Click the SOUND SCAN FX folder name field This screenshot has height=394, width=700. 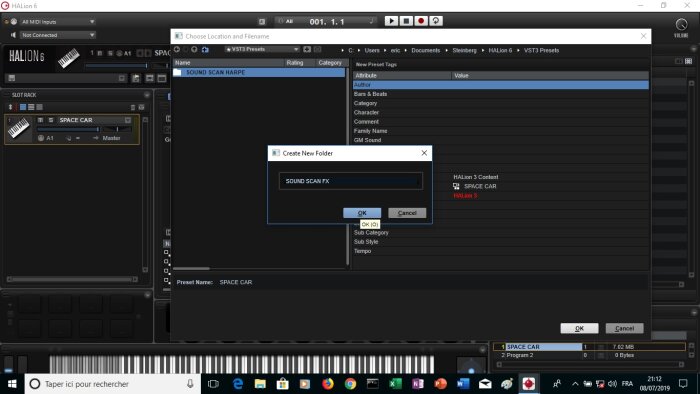coord(351,181)
